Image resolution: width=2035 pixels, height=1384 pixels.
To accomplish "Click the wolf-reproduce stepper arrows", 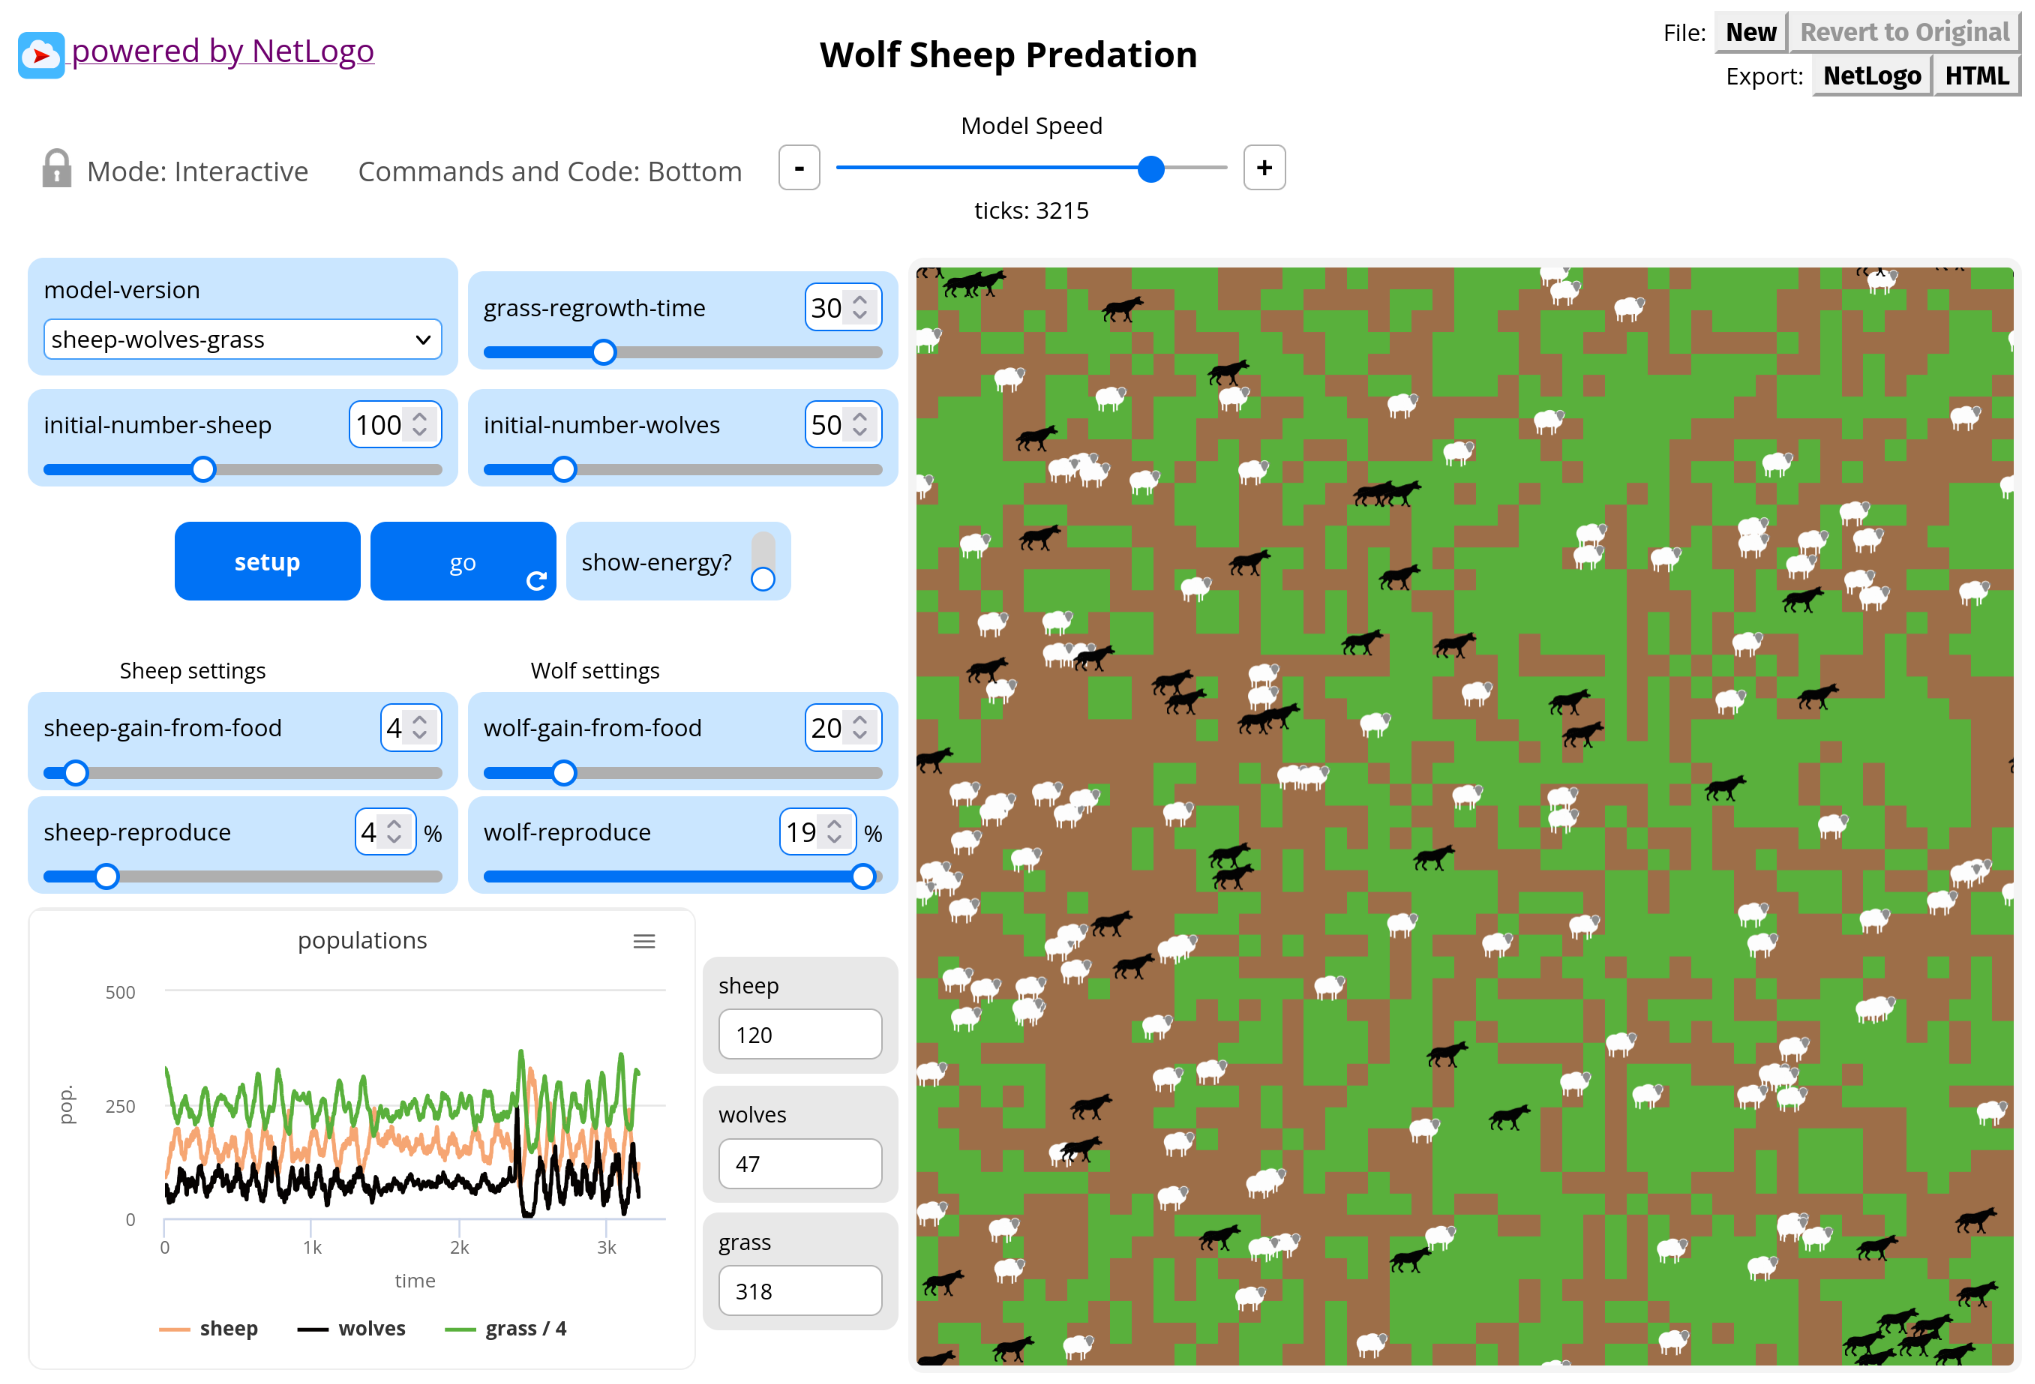I will 835,832.
